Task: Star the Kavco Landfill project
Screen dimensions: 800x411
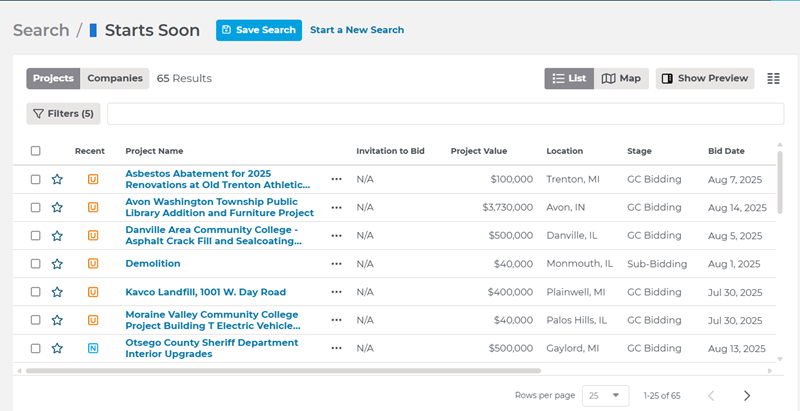Action: point(57,292)
